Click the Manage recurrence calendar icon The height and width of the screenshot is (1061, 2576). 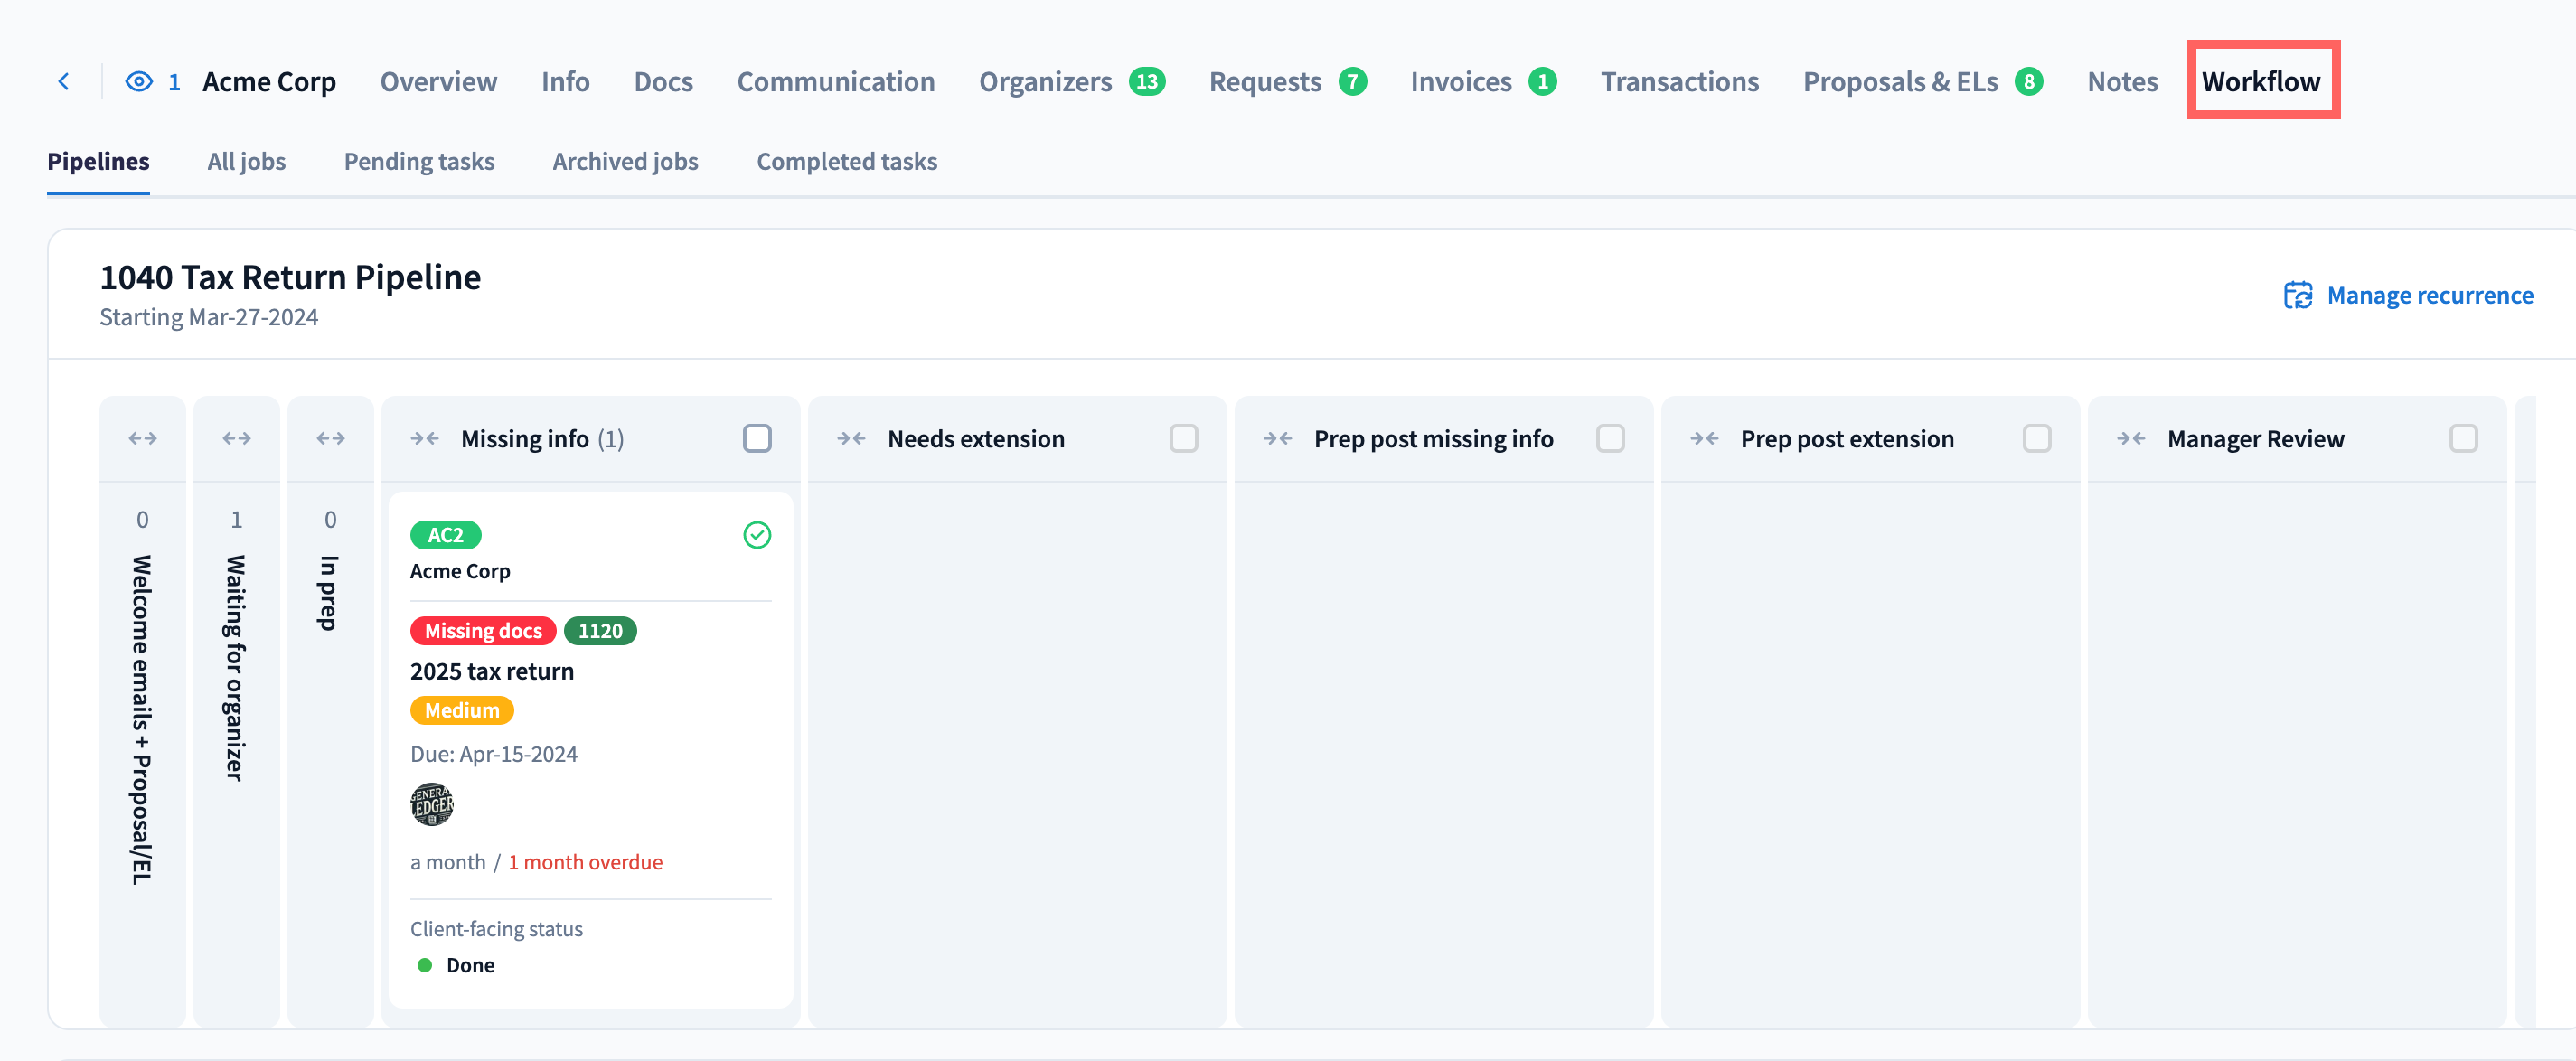pyautogui.click(x=2297, y=296)
